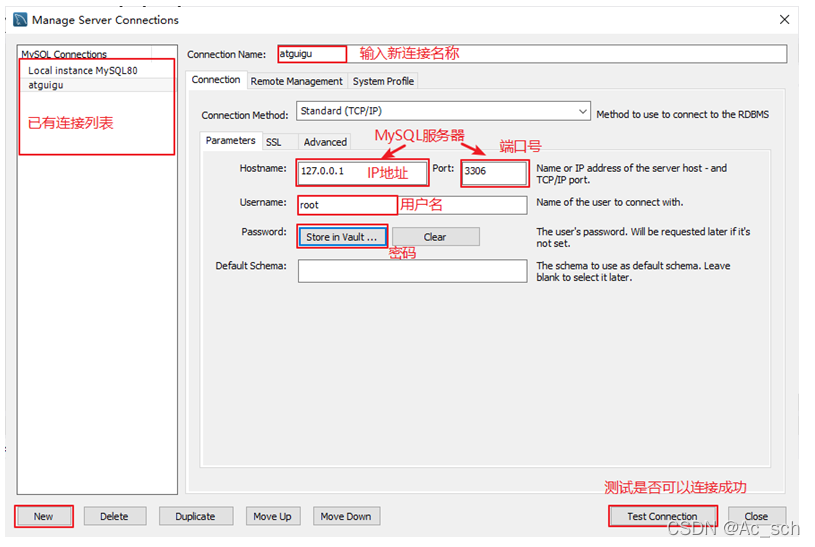Click Store in Vault button
The width and height of the screenshot is (815, 547).
[x=342, y=237]
